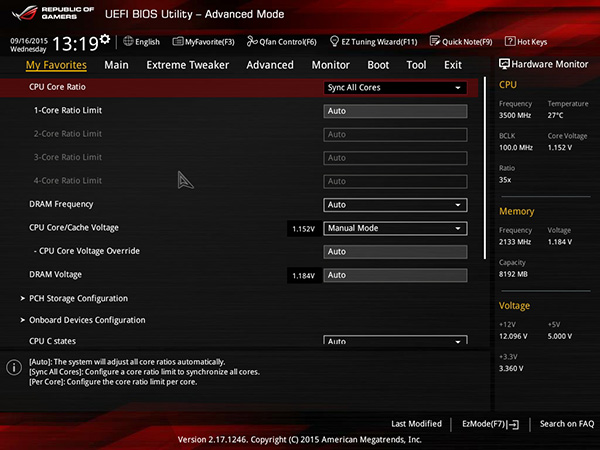Click the Version 2.17.1246 copyright text
Viewport: 600px width, 450px height.
pyautogui.click(x=300, y=439)
